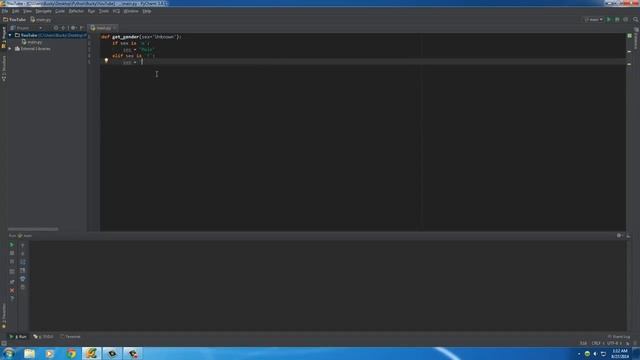Screen dimensions: 640x360
Task: Open the VCS menu
Action: (x=116, y=11)
